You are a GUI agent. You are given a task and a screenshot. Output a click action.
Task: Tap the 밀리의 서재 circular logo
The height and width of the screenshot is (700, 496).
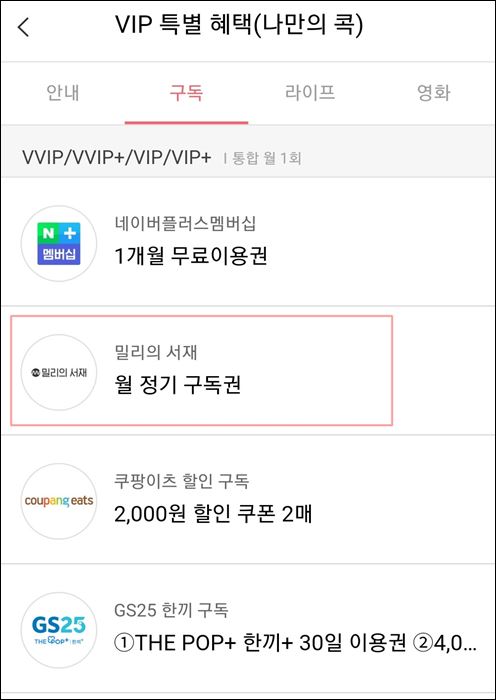59,372
